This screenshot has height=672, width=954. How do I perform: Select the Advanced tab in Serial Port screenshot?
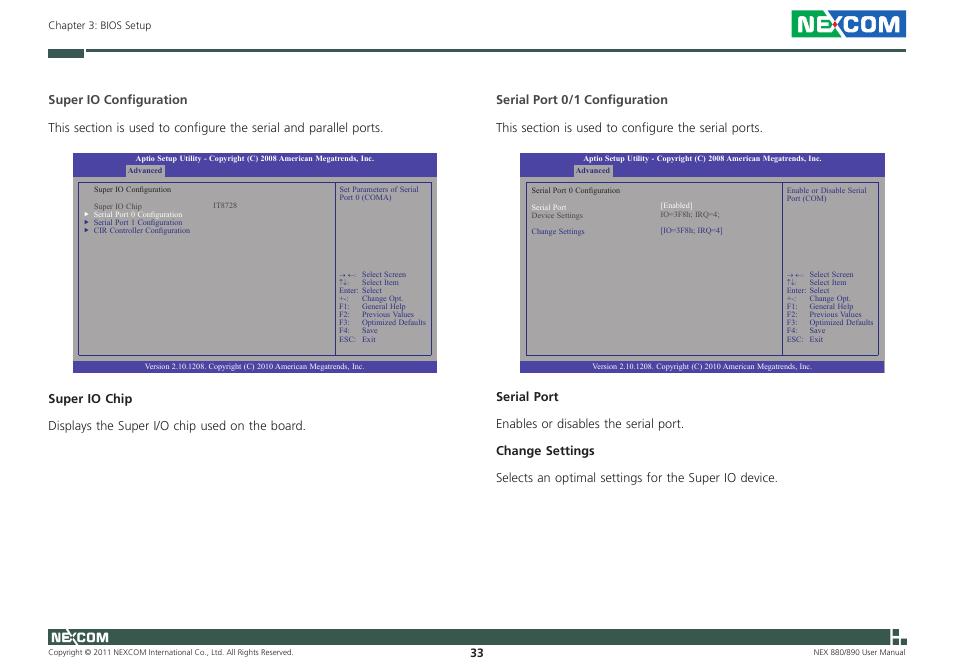[593, 171]
